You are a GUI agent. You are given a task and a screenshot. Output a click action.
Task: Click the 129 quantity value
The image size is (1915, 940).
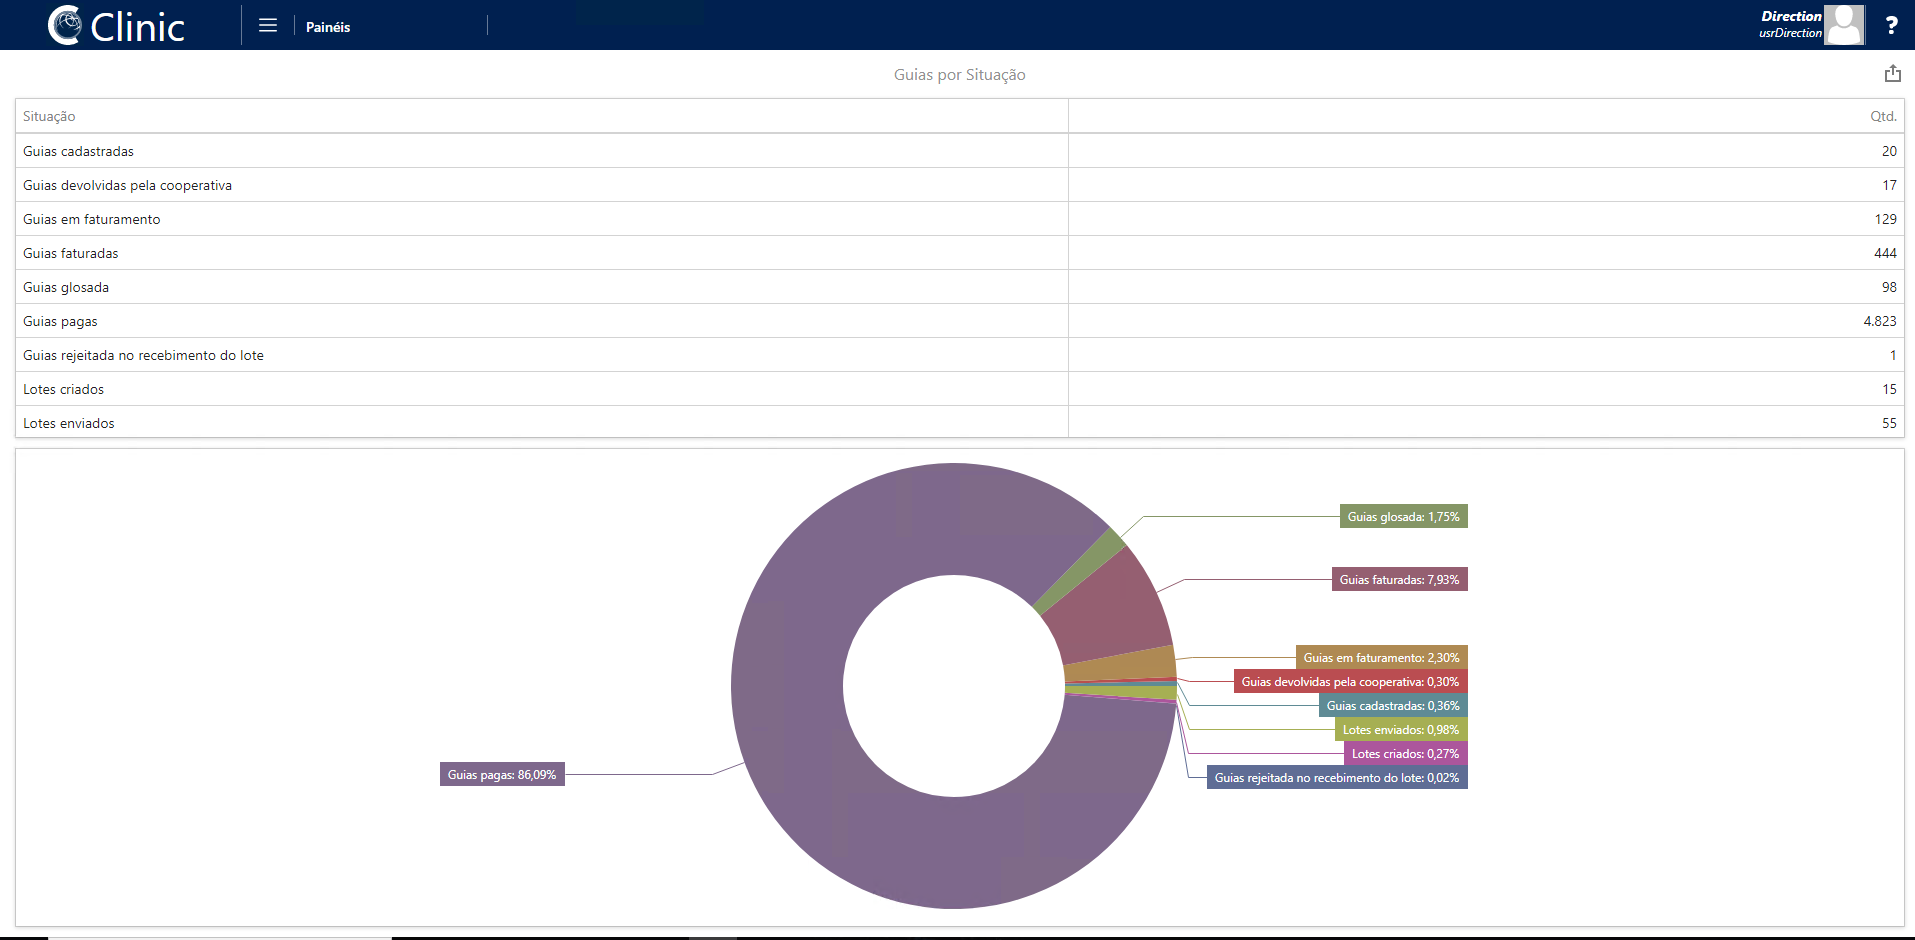[1885, 219]
